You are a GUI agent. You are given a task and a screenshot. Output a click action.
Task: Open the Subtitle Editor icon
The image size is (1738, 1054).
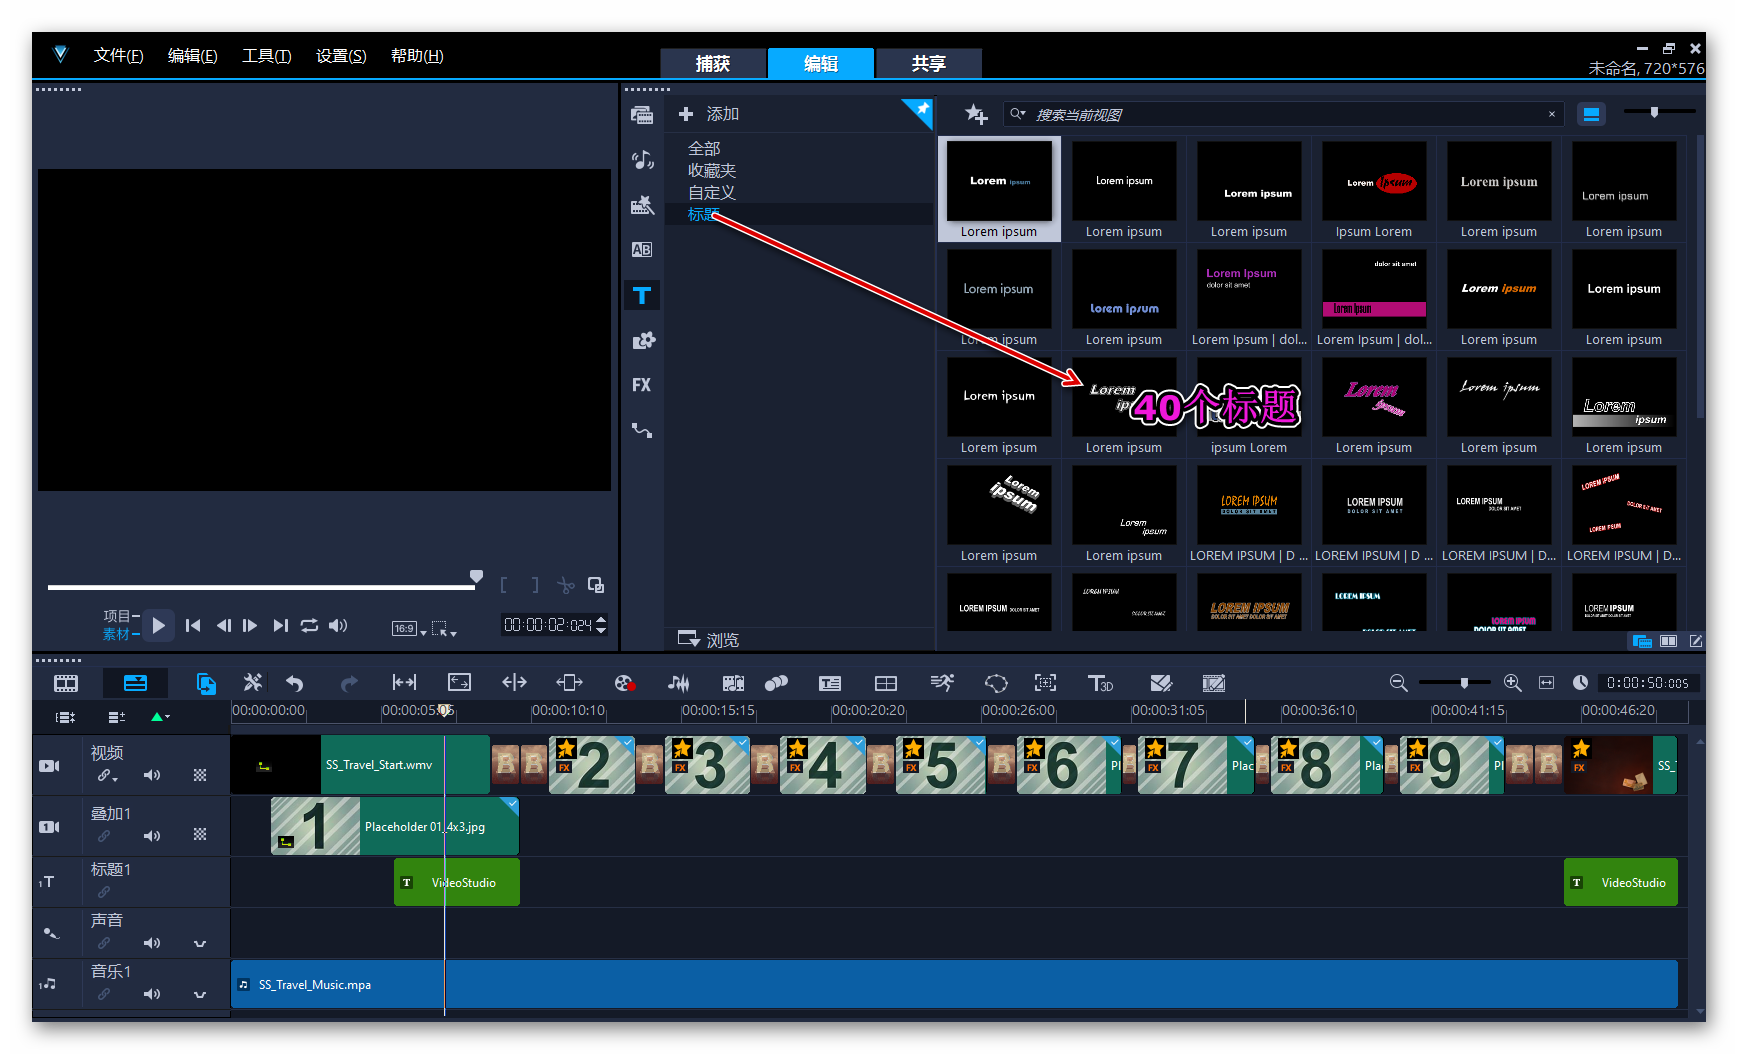(830, 683)
